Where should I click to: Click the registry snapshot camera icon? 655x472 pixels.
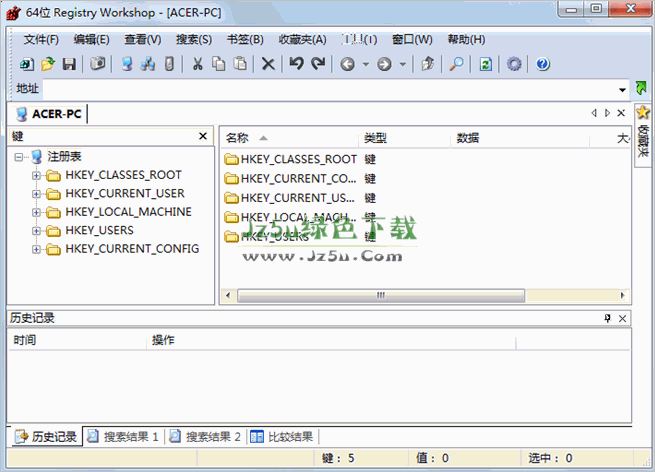(x=98, y=64)
